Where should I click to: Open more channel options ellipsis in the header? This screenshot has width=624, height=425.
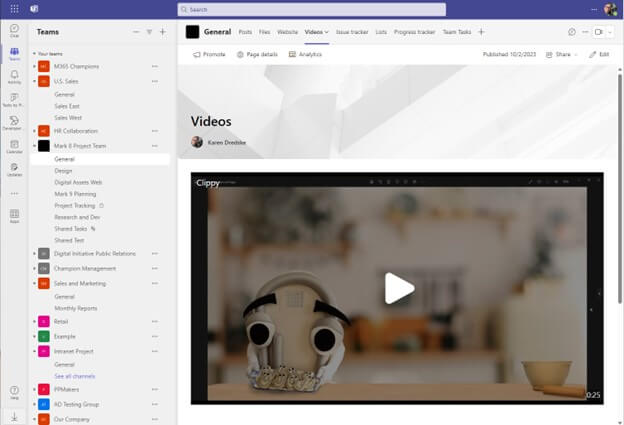(x=585, y=32)
